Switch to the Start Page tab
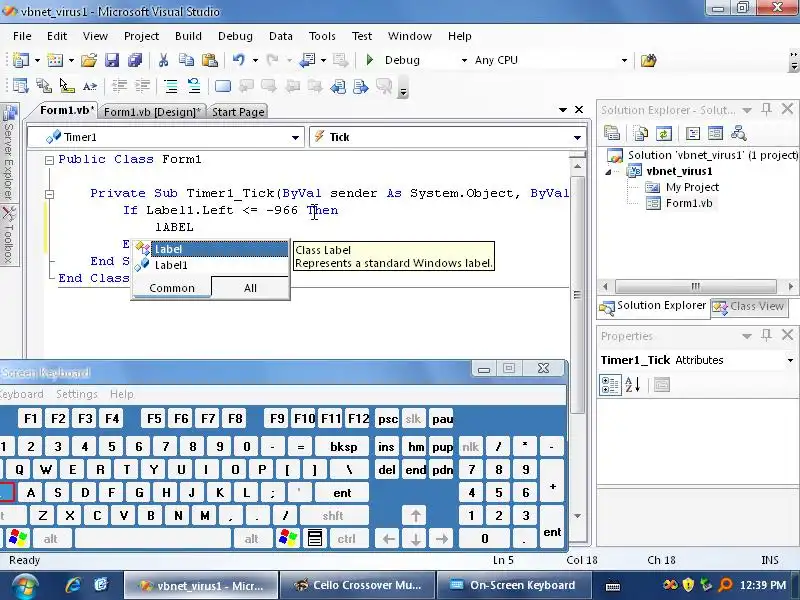 (x=238, y=112)
